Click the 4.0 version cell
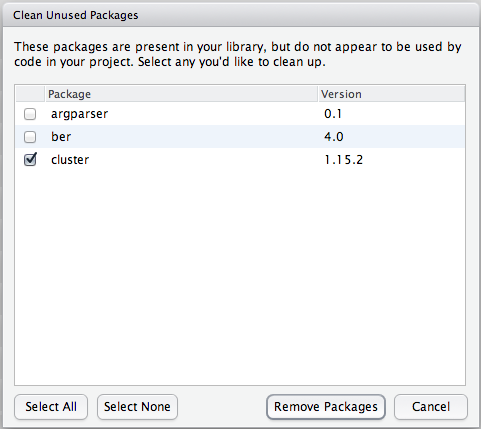481x429 pixels. pos(334,137)
